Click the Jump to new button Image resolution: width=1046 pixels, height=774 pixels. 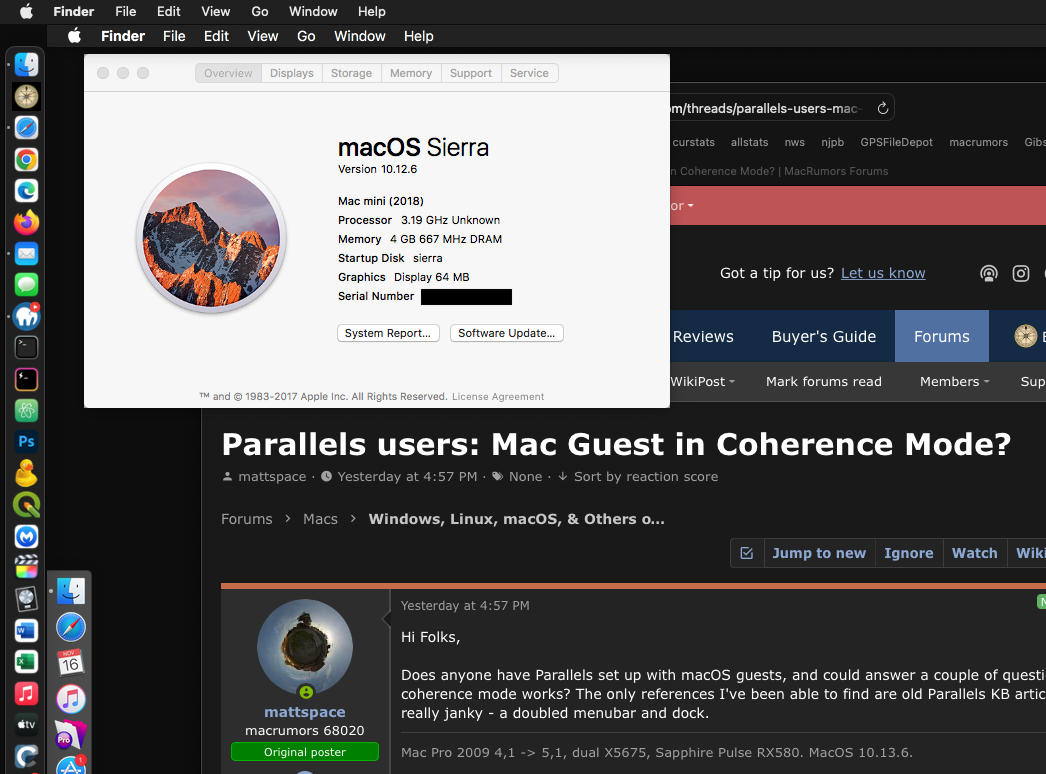tap(819, 553)
